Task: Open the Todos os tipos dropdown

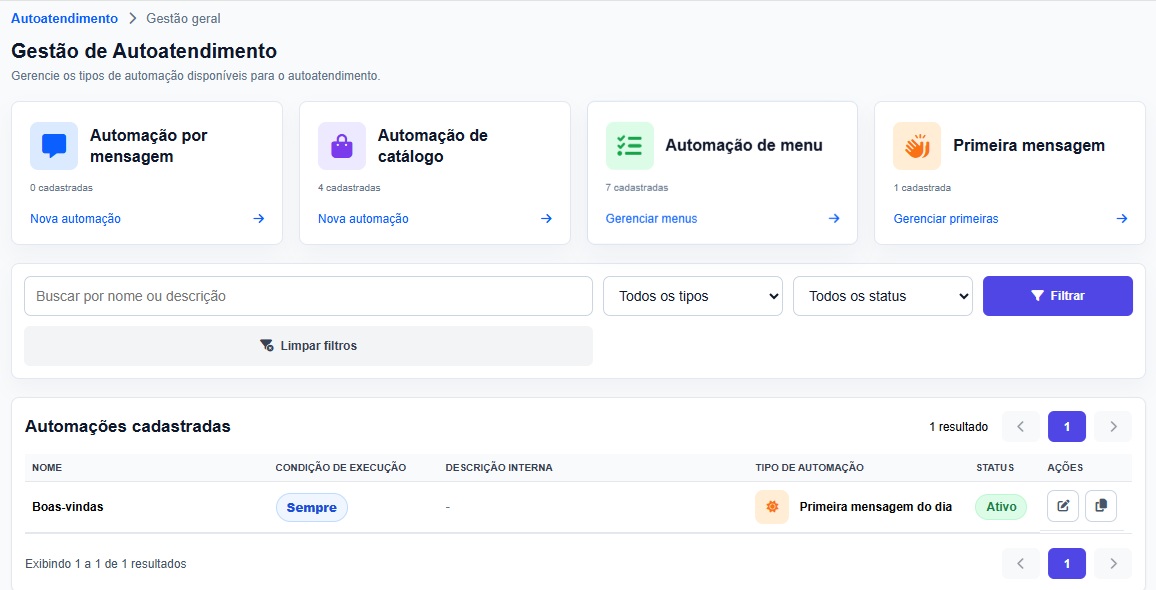Action: coord(693,296)
